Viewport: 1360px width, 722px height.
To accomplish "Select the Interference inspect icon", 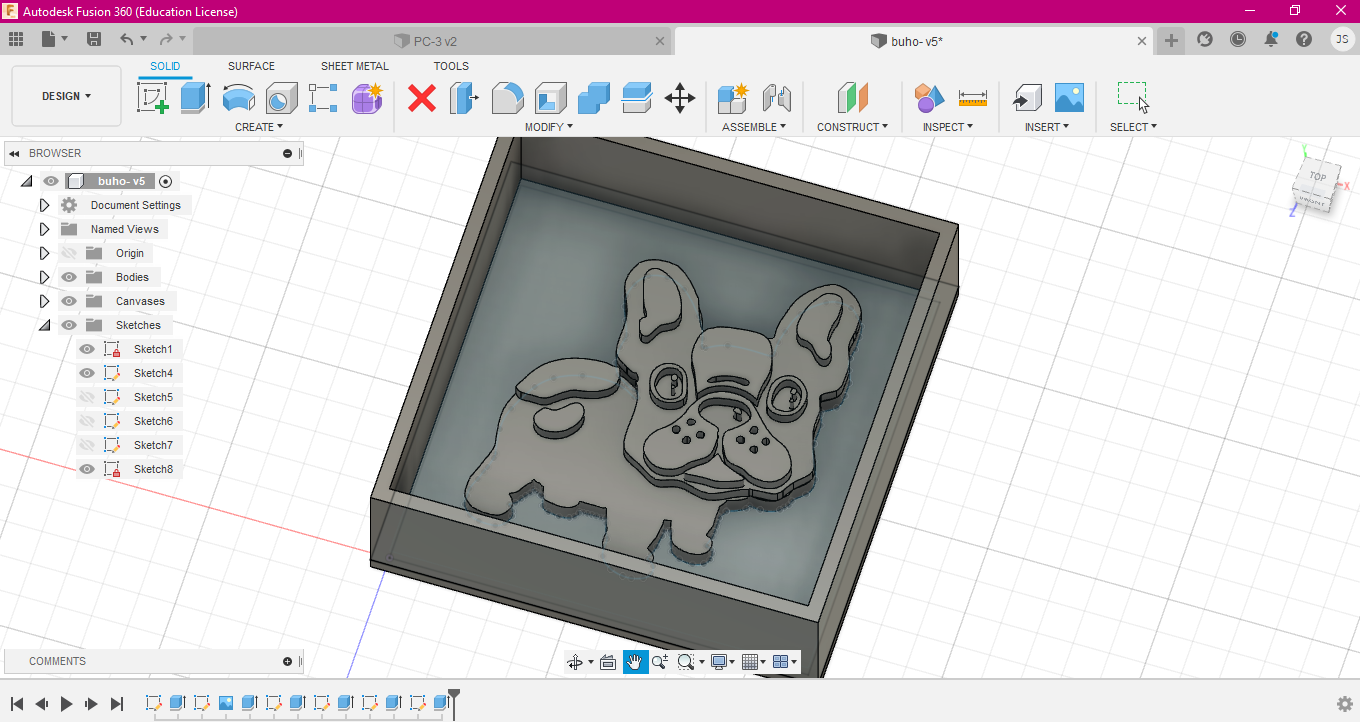I will point(929,98).
